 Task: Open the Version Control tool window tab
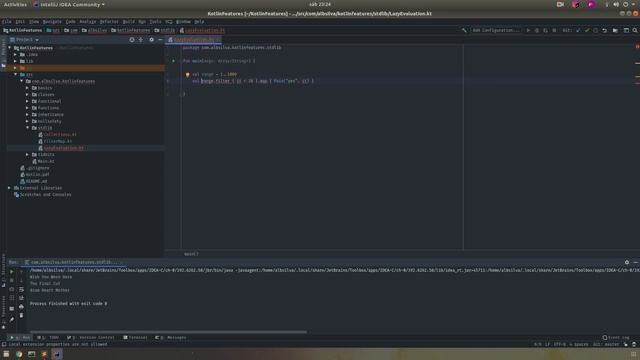91,338
